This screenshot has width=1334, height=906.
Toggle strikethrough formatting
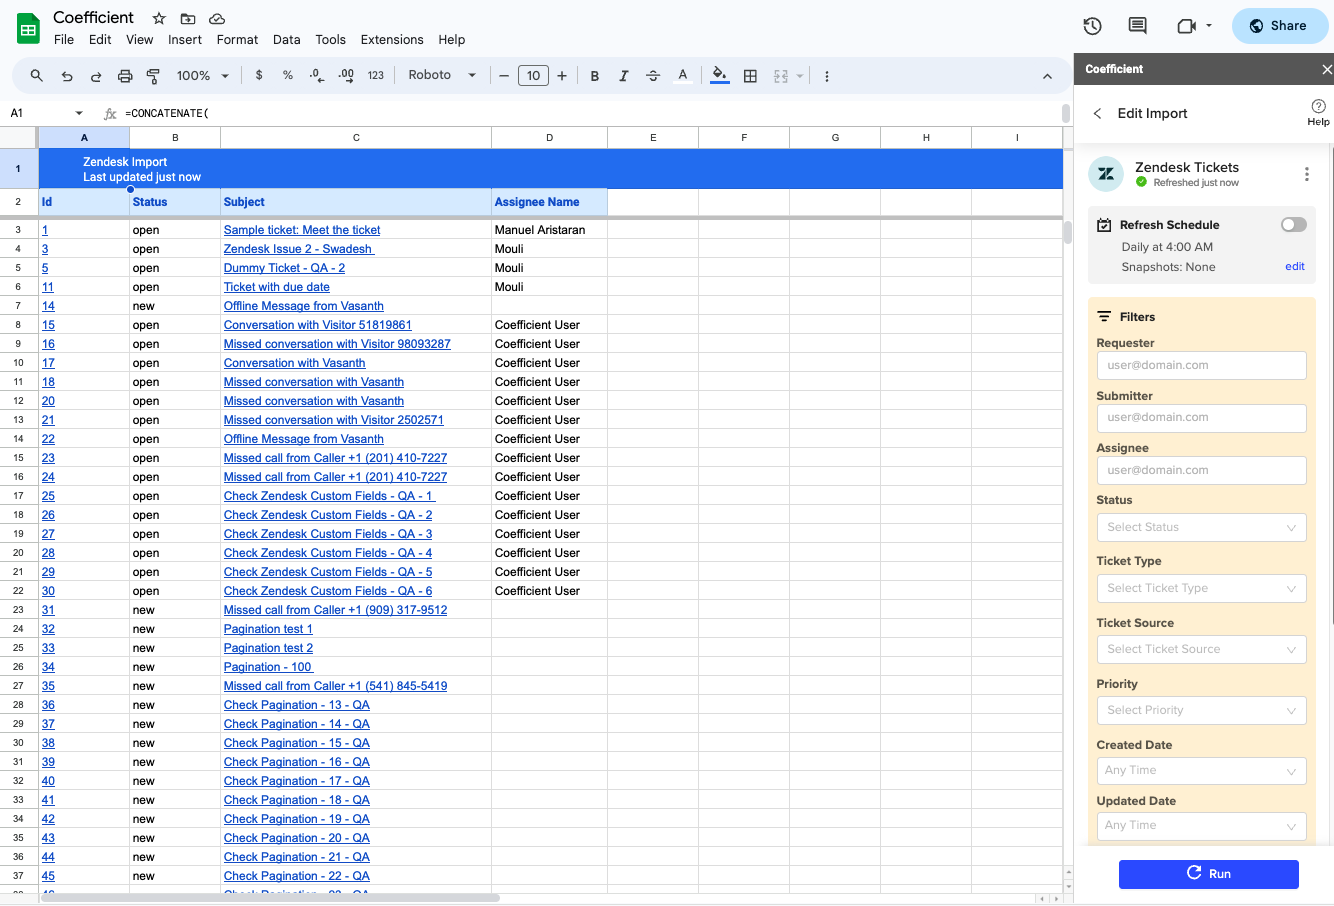pyautogui.click(x=653, y=76)
